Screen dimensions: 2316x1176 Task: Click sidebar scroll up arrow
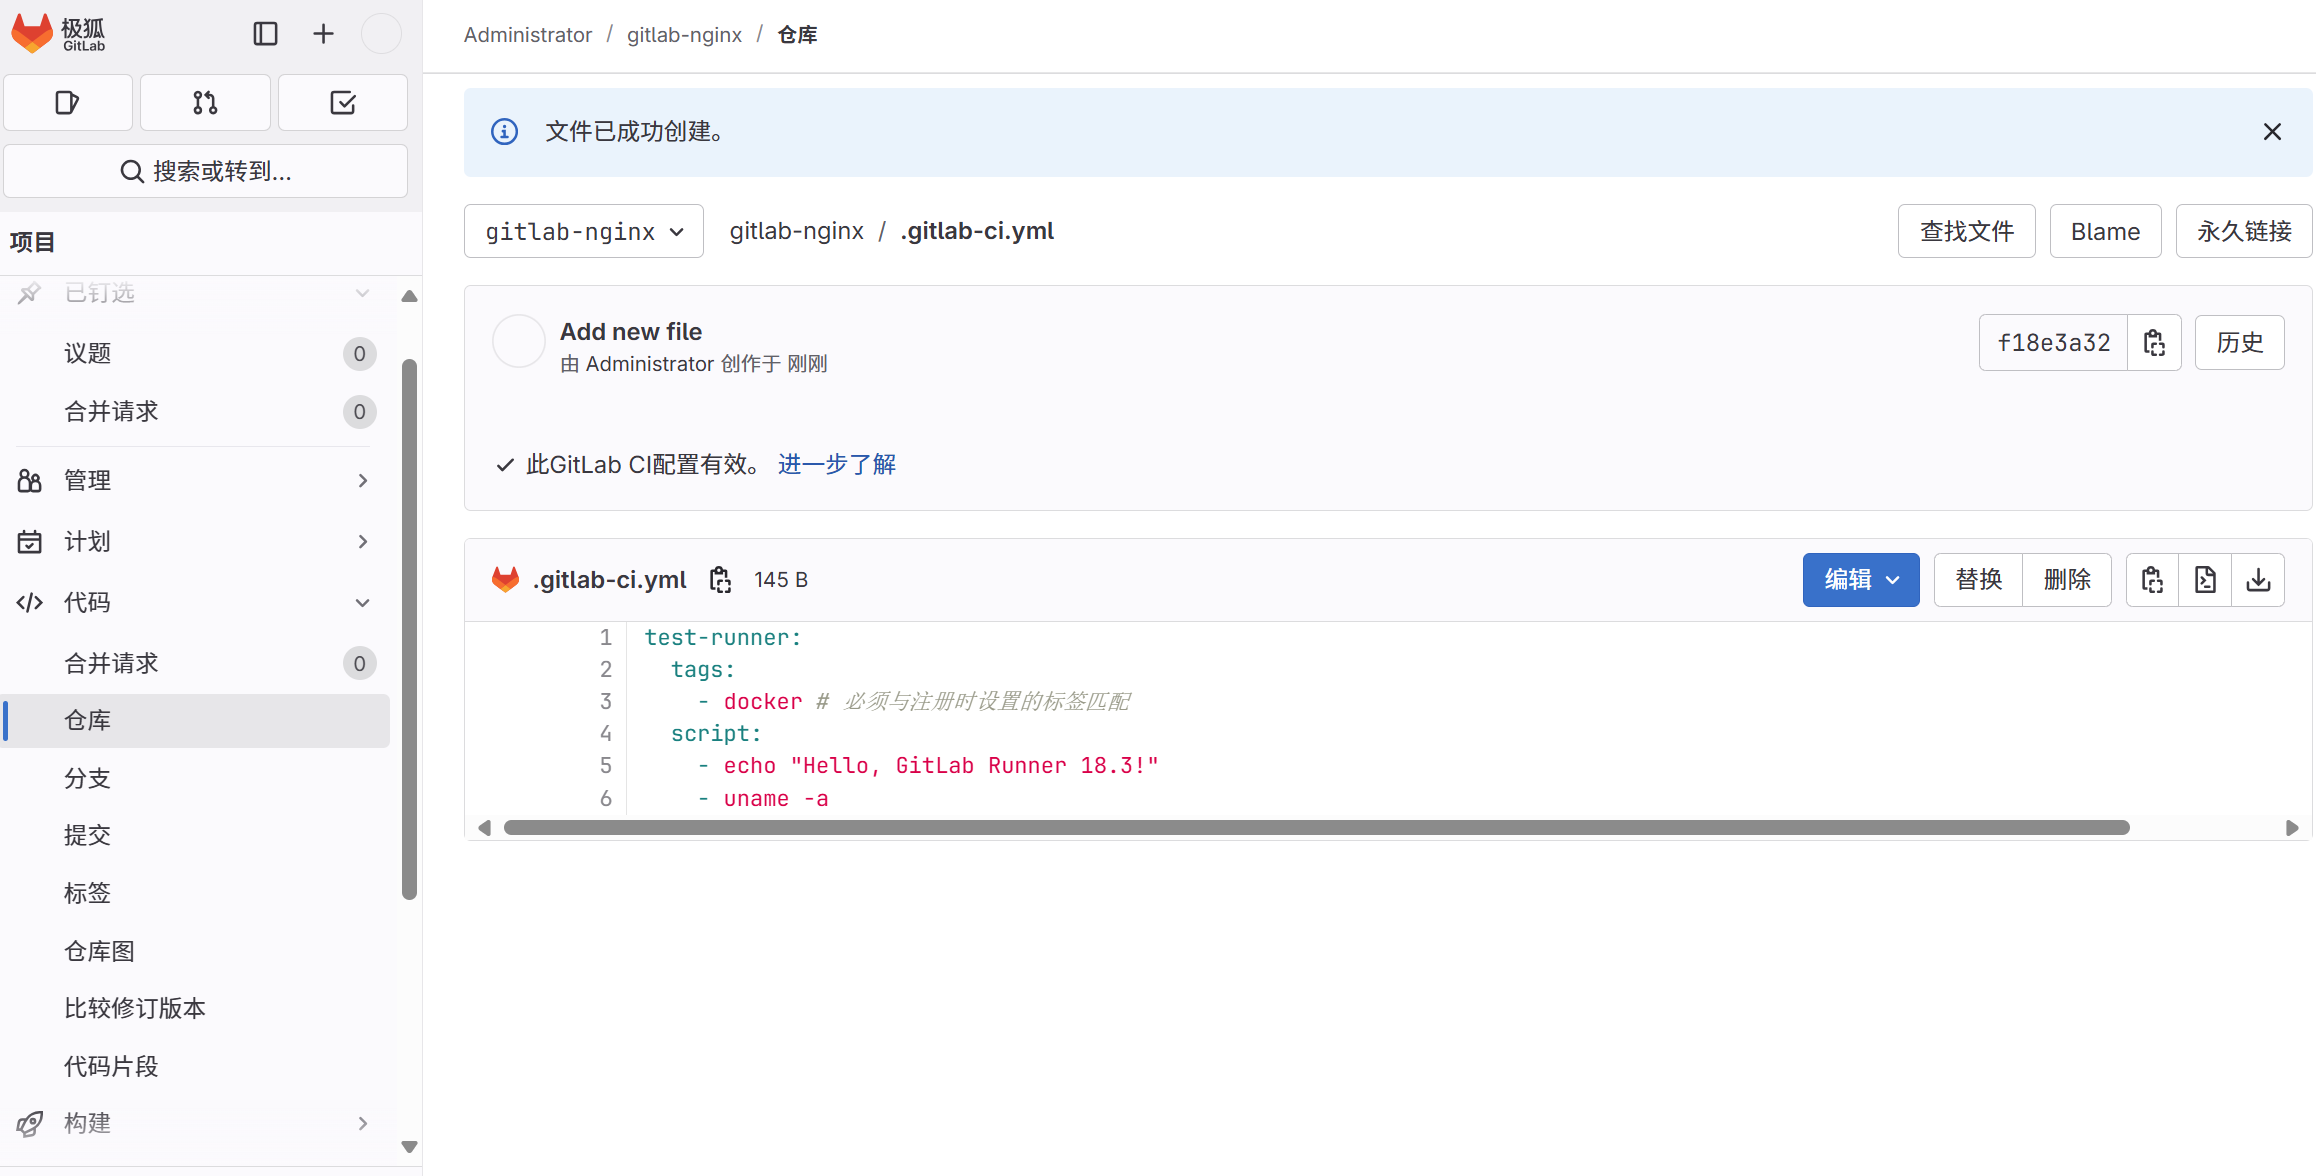tap(409, 296)
